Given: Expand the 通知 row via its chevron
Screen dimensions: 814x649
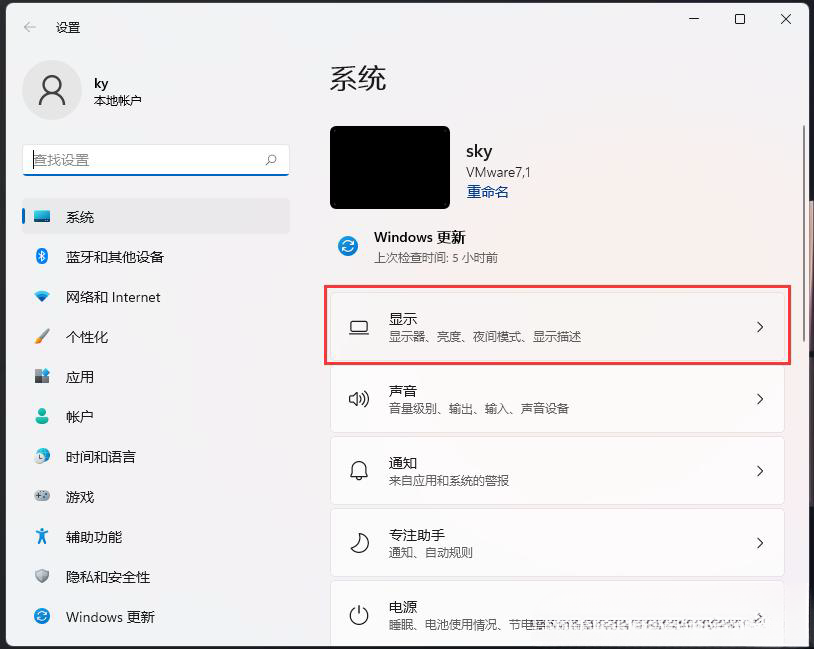Looking at the screenshot, I should pyautogui.click(x=760, y=471).
